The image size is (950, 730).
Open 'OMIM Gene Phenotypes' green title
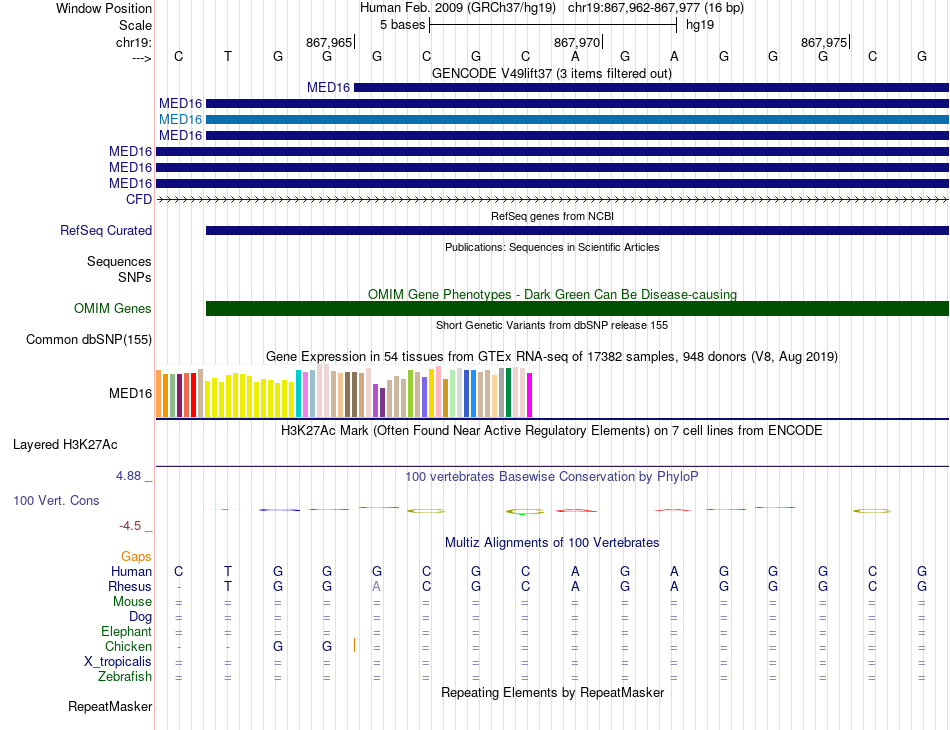click(x=552, y=294)
